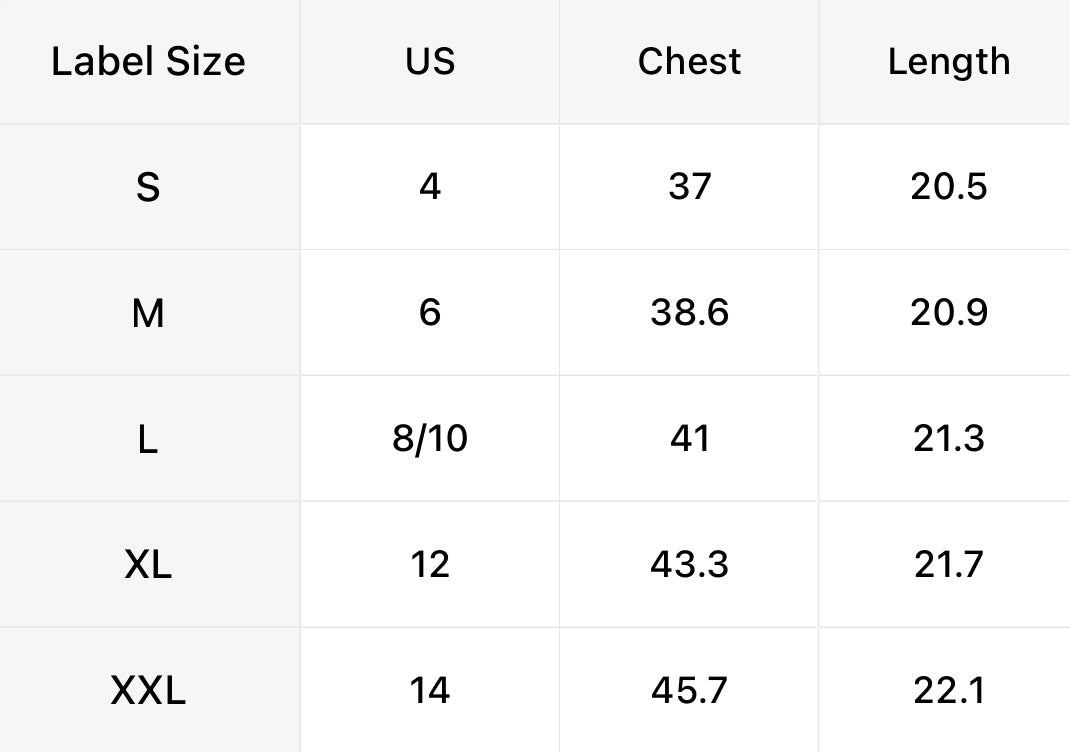Click the length value 21.7
The image size is (1070, 752).
(949, 565)
